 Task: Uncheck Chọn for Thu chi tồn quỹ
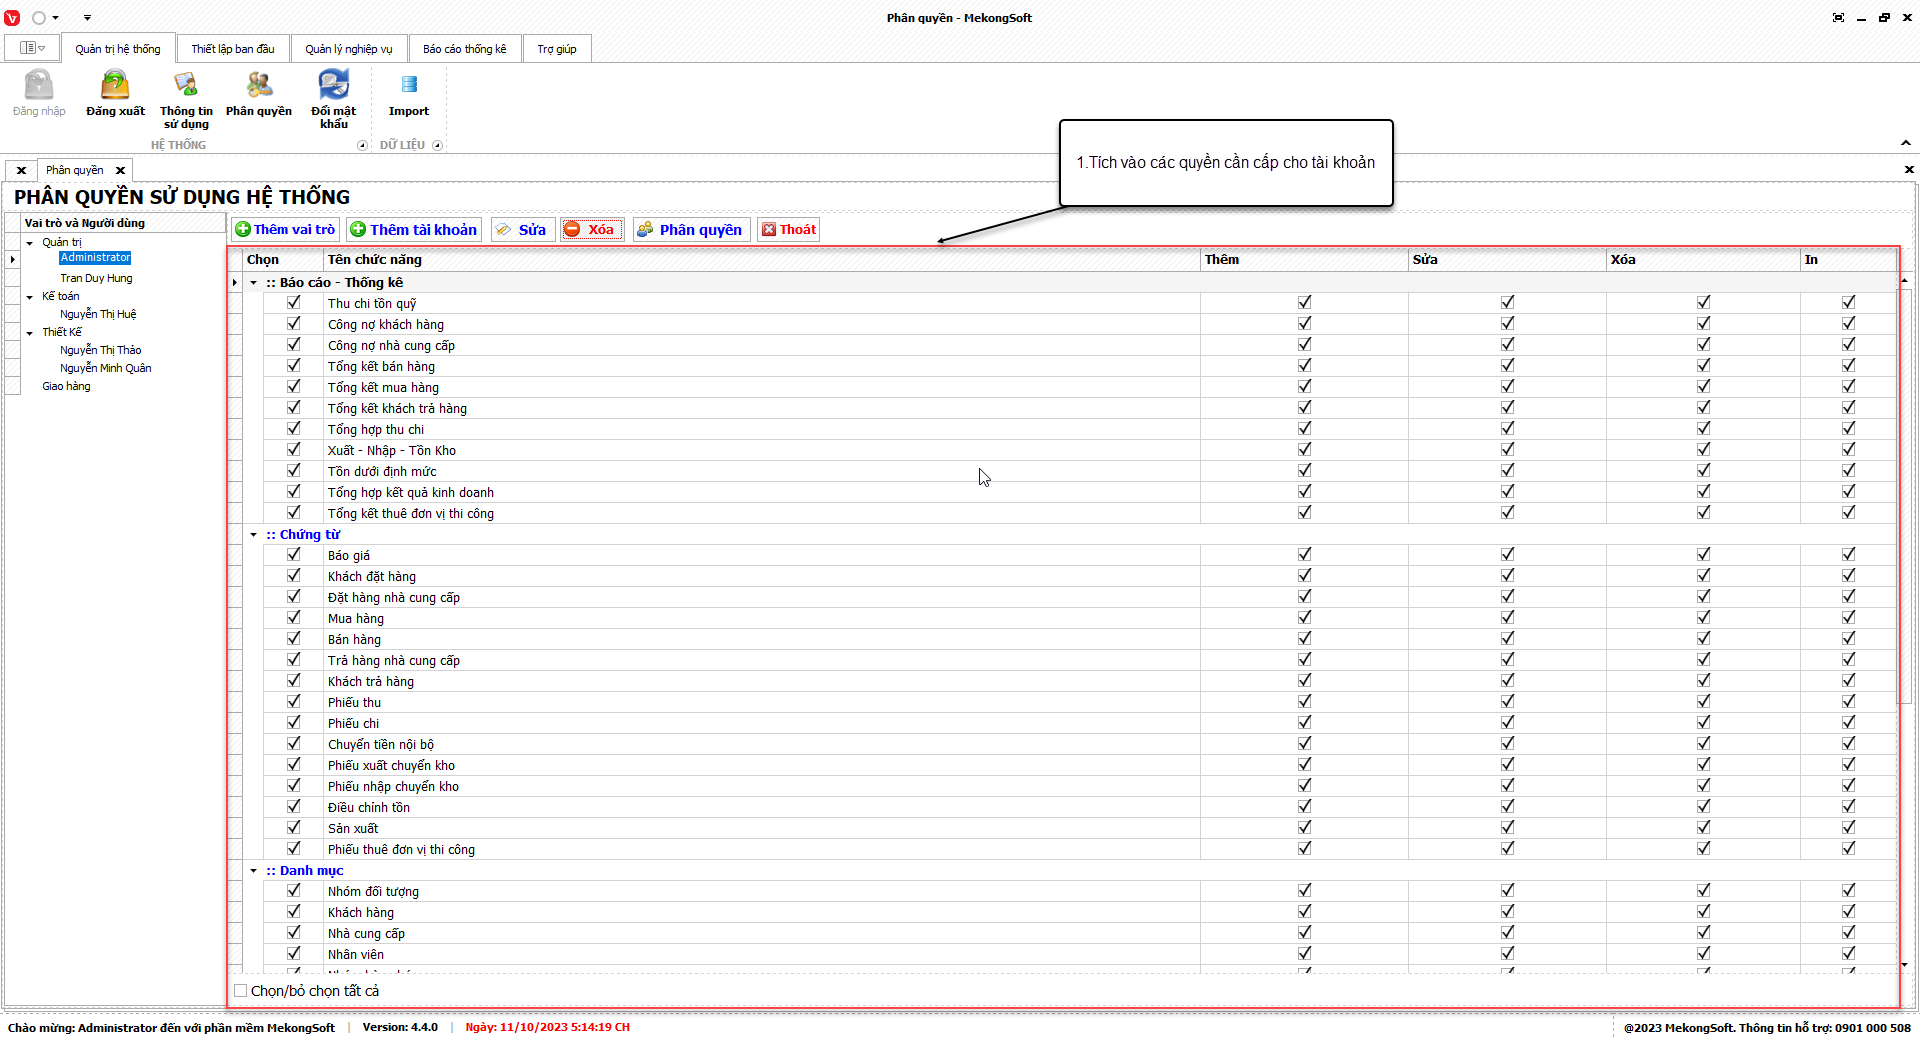294,303
